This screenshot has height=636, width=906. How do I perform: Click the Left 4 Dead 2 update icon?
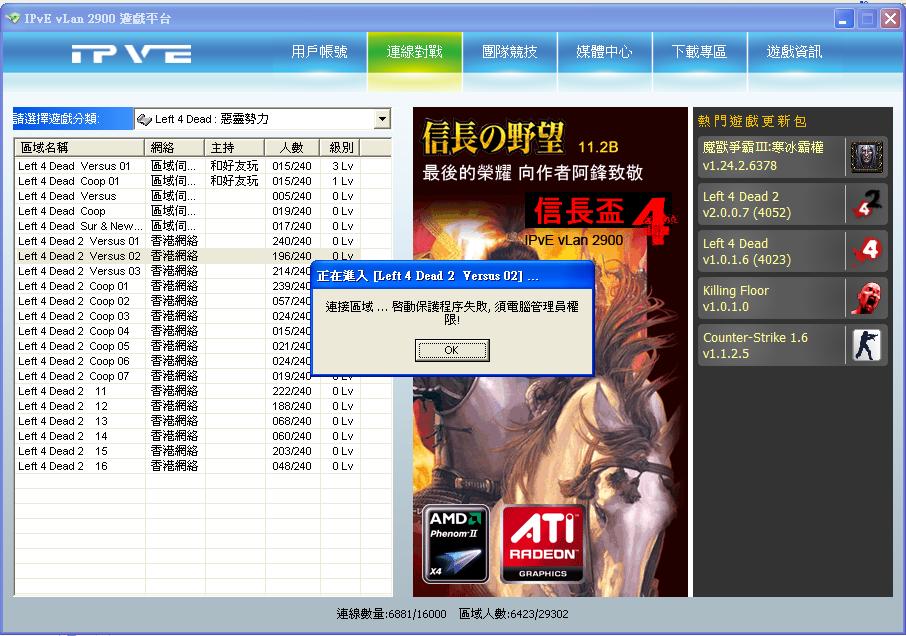click(x=867, y=204)
